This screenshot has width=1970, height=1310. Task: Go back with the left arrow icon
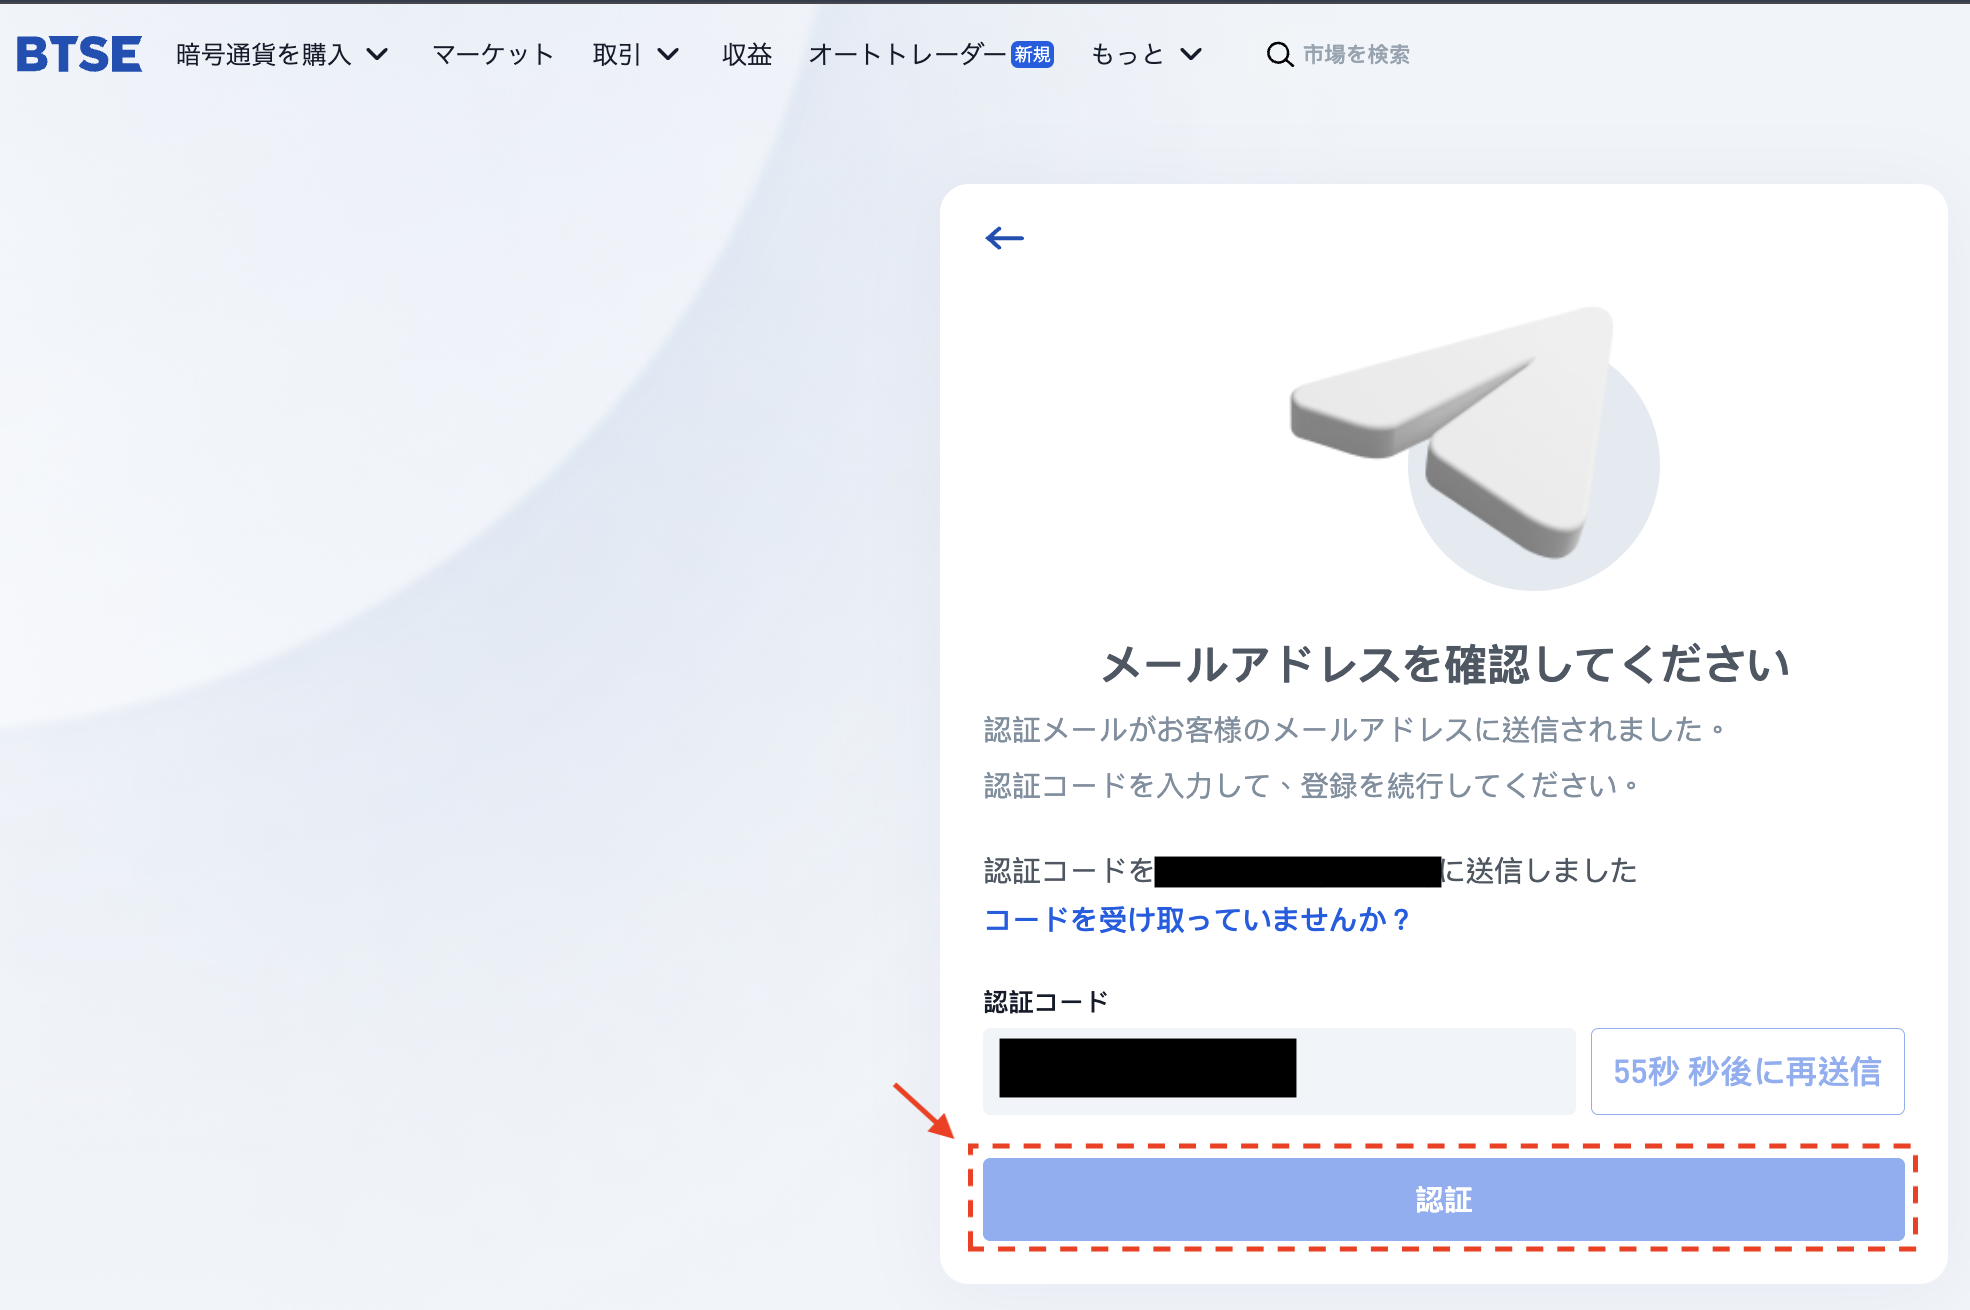pos(1004,238)
